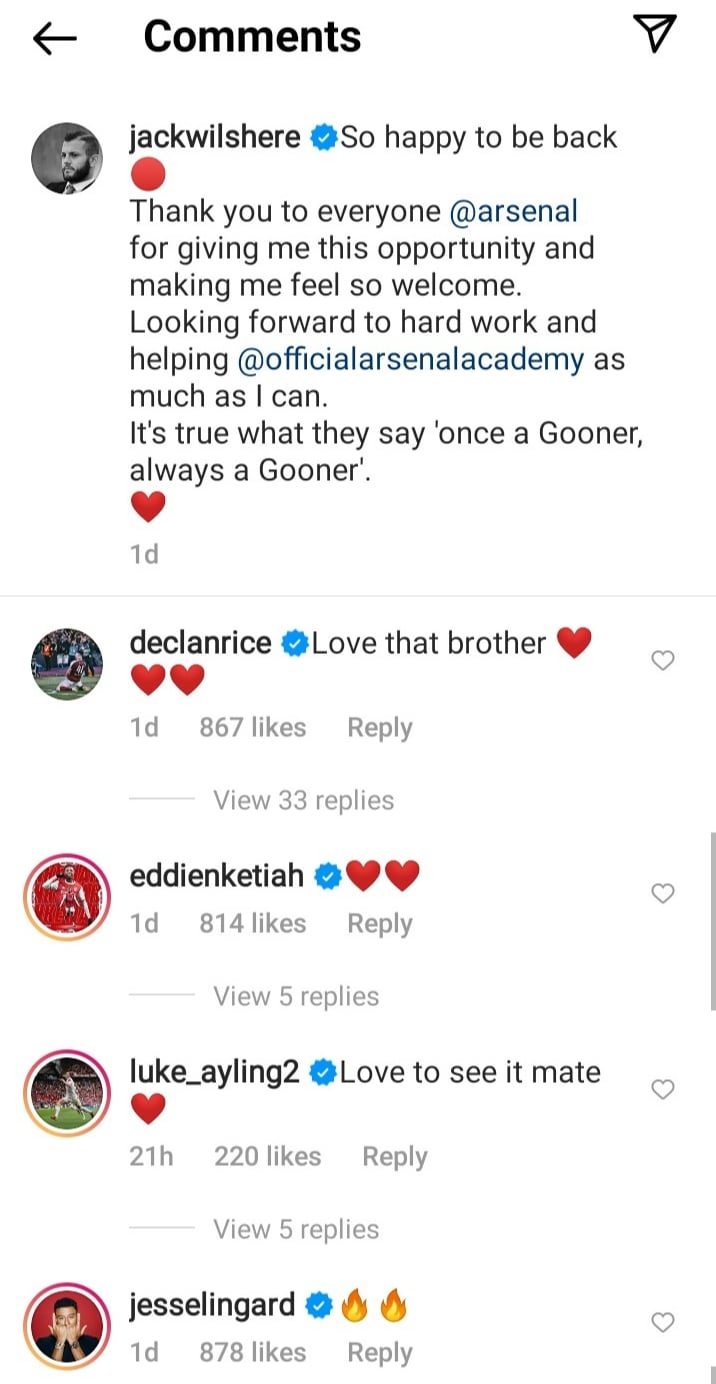Expand View 33 replies

[x=303, y=800]
